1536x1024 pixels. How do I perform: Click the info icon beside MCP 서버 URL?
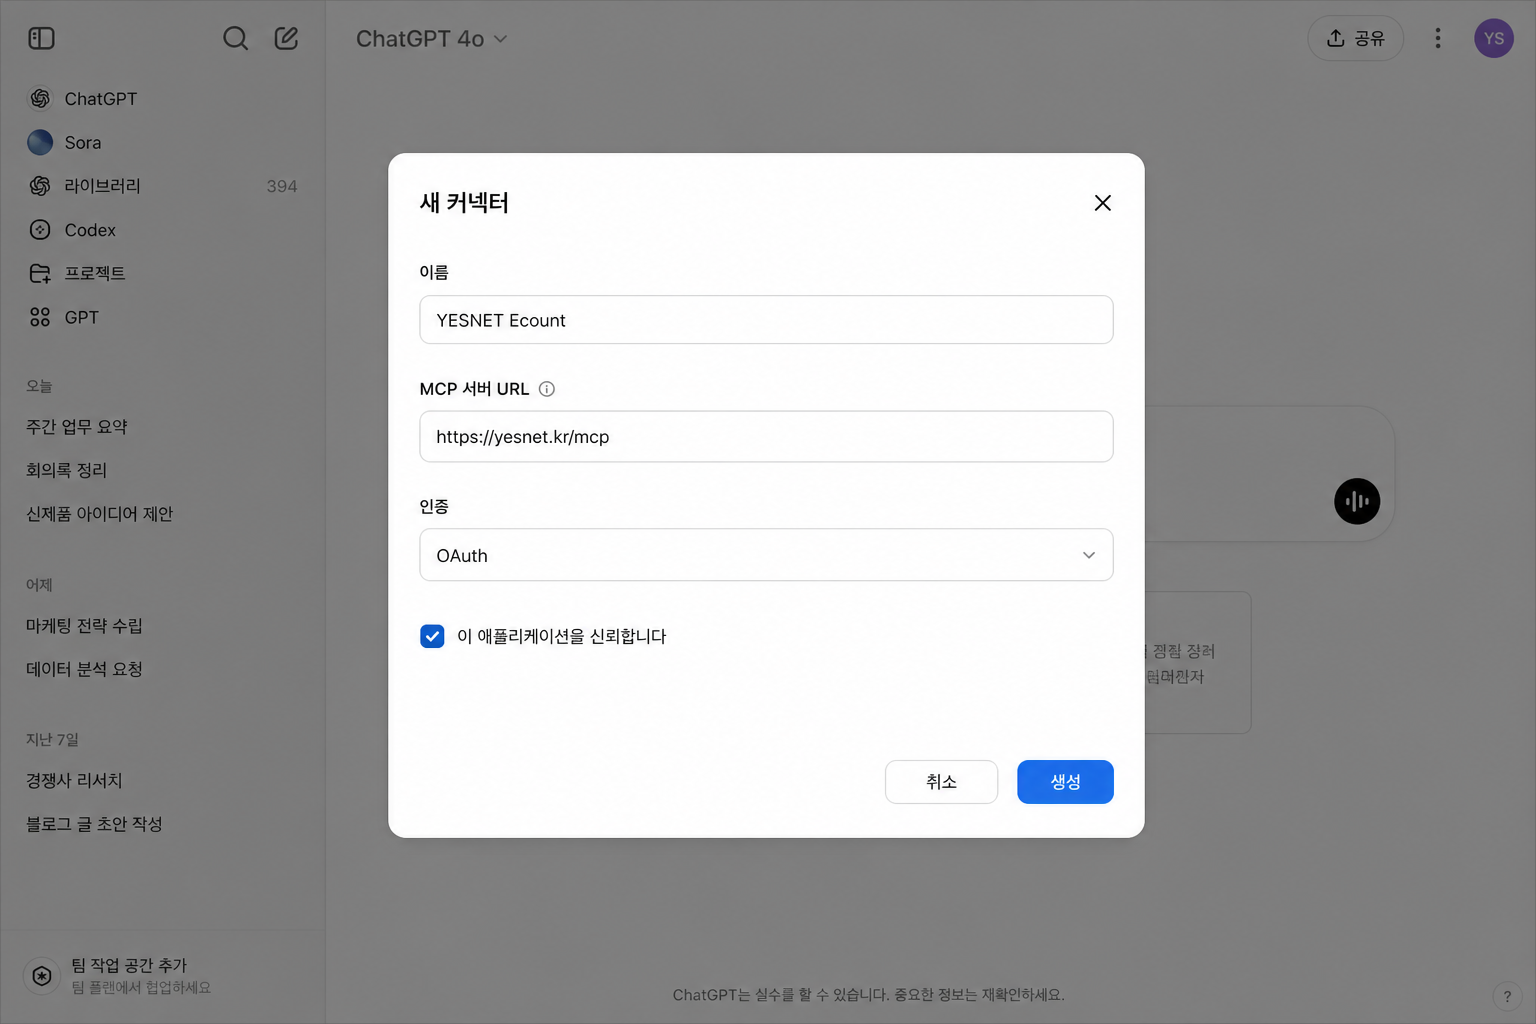pos(547,389)
